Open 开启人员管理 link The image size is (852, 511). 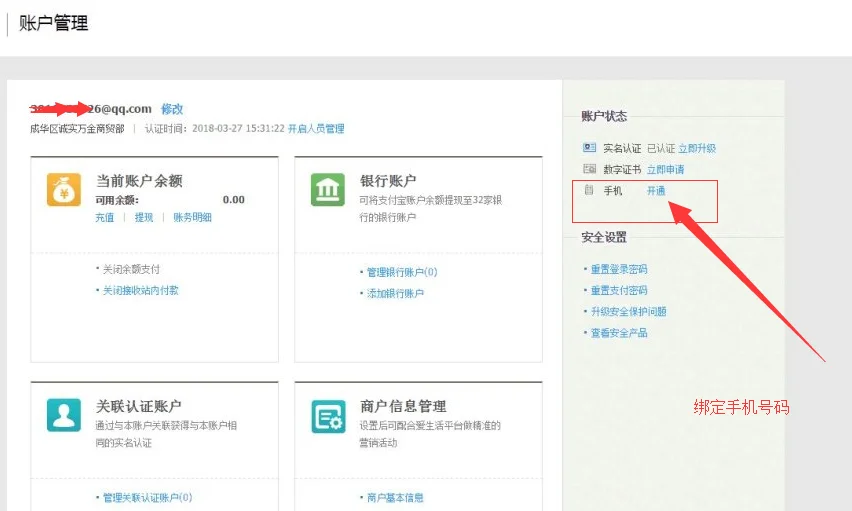(x=316, y=129)
